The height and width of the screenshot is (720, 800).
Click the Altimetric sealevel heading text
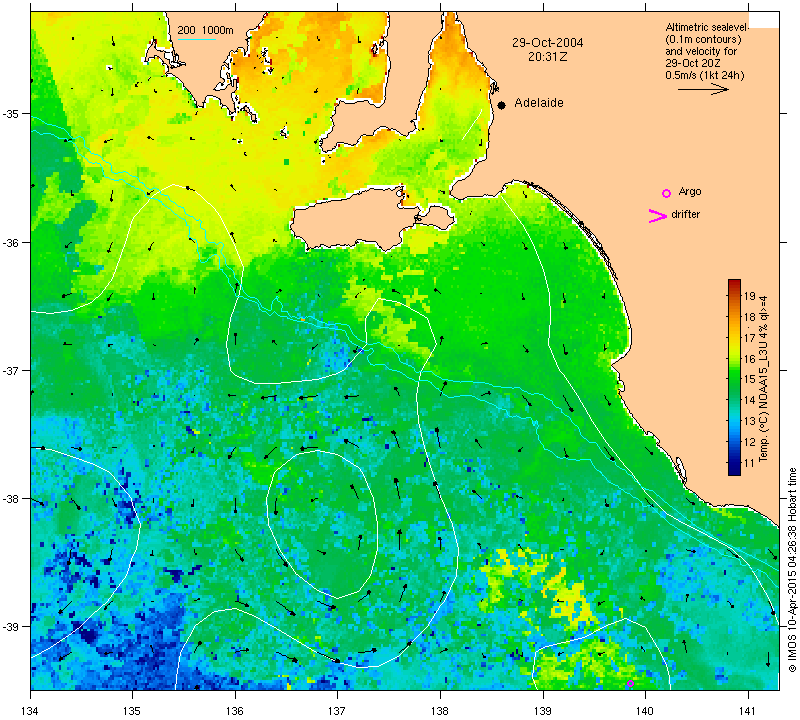707,27
